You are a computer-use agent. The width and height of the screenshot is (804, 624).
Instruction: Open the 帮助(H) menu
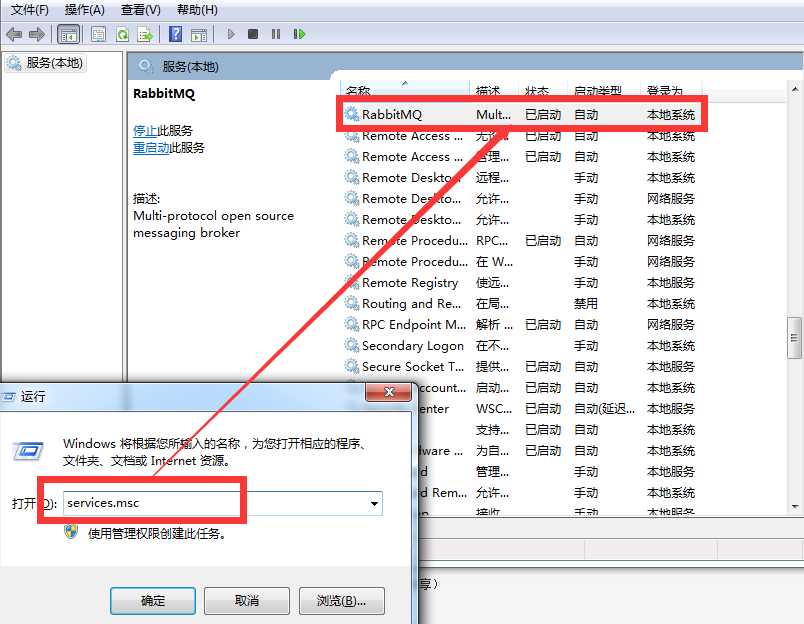197,10
